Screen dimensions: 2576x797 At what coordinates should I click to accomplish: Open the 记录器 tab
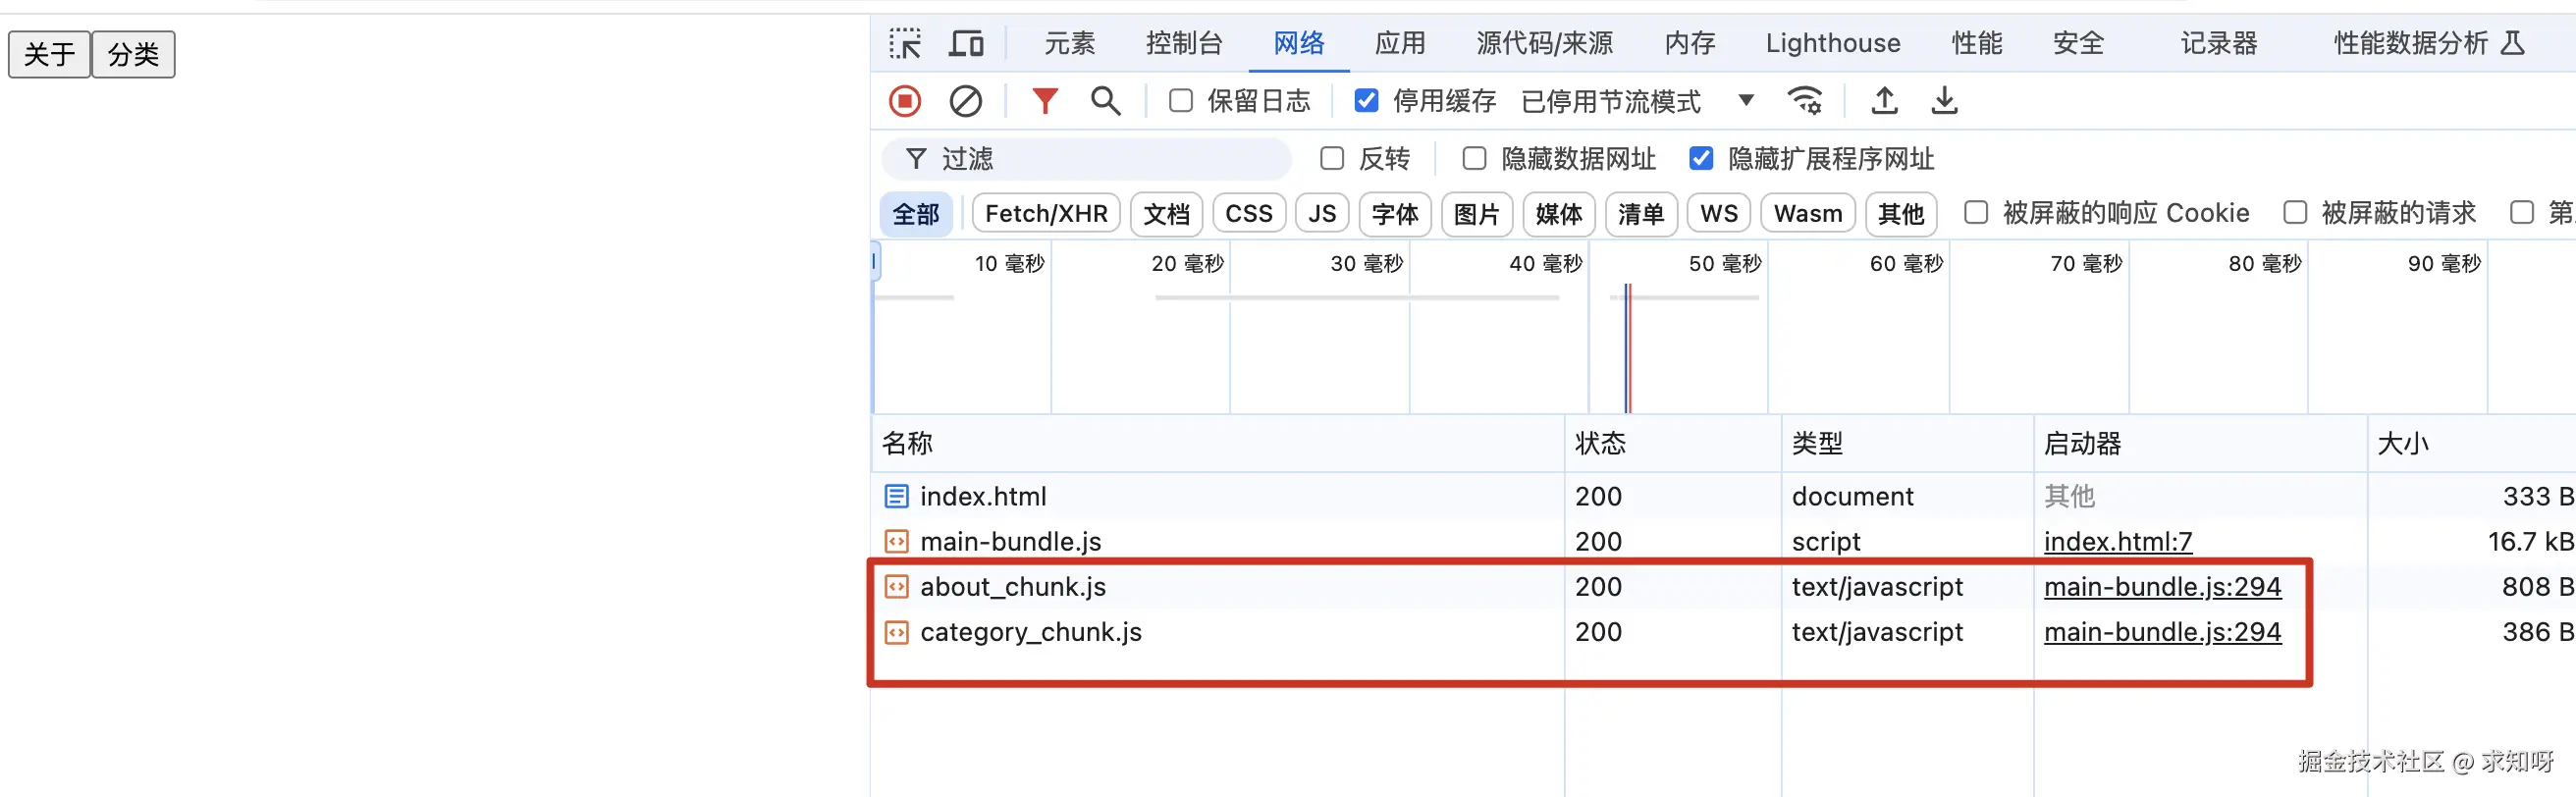pos(2219,43)
